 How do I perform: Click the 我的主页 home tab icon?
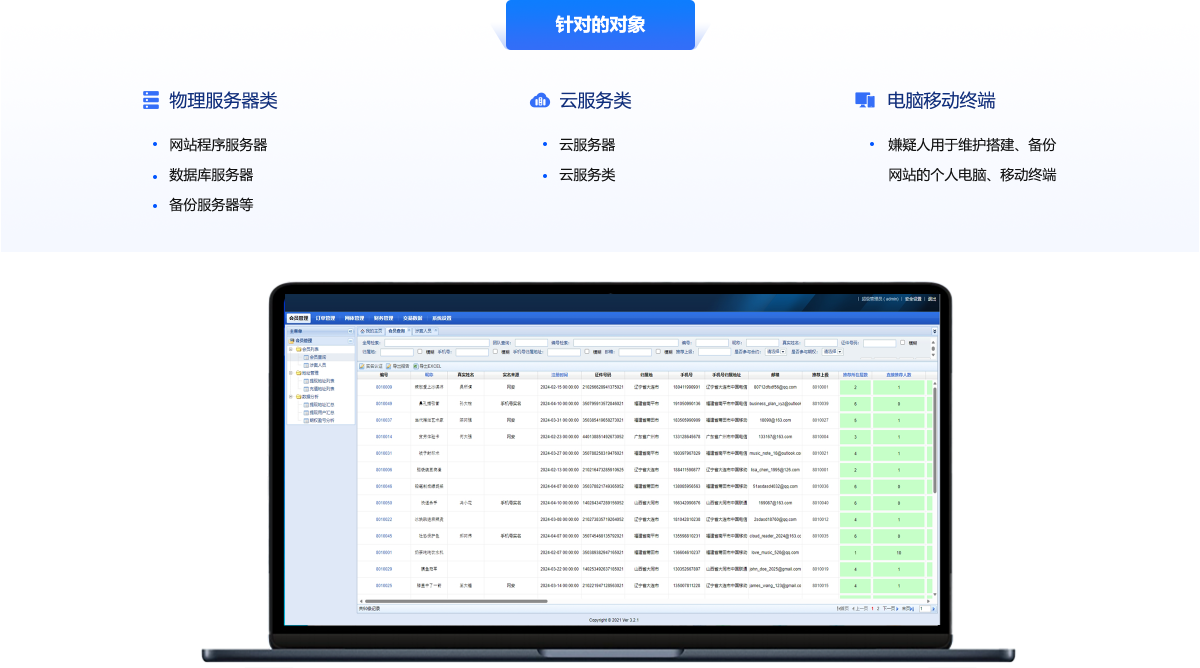click(x=363, y=330)
